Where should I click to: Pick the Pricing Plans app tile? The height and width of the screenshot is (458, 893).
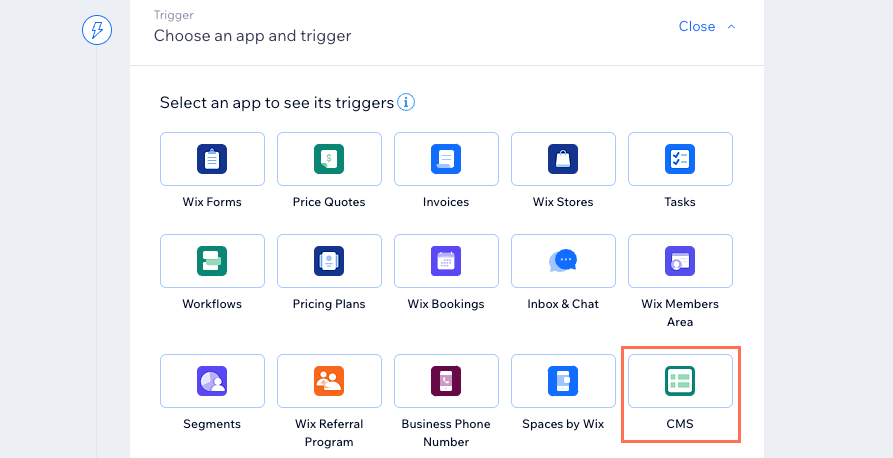click(329, 261)
